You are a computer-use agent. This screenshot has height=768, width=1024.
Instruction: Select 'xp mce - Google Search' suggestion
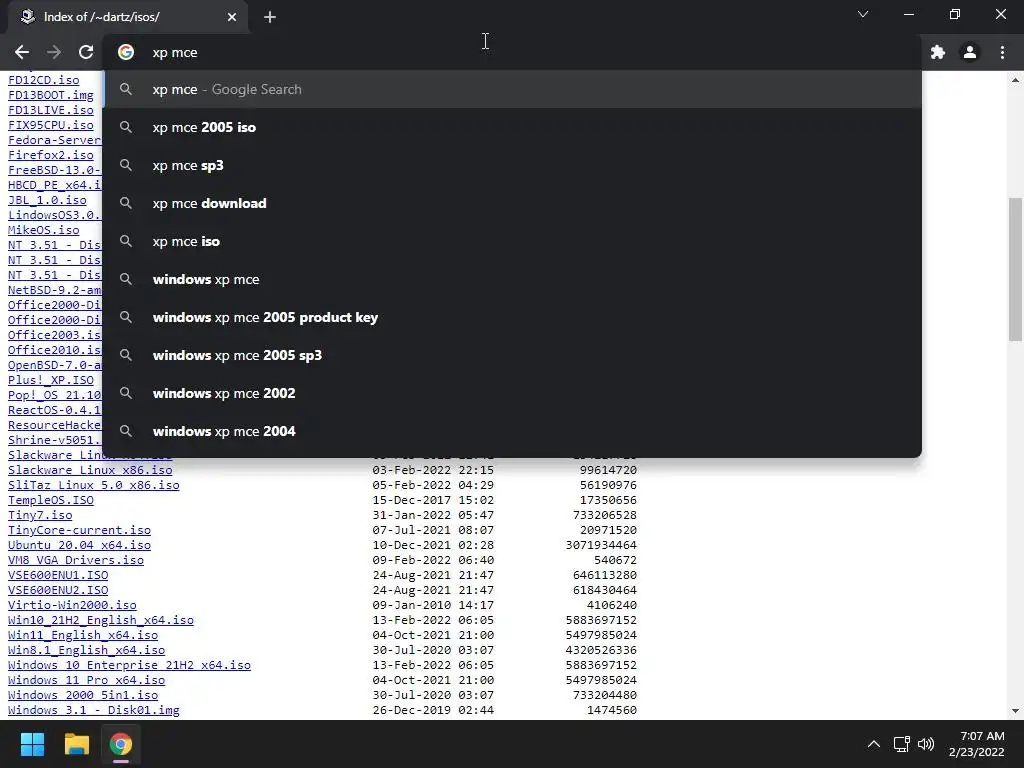click(513, 89)
